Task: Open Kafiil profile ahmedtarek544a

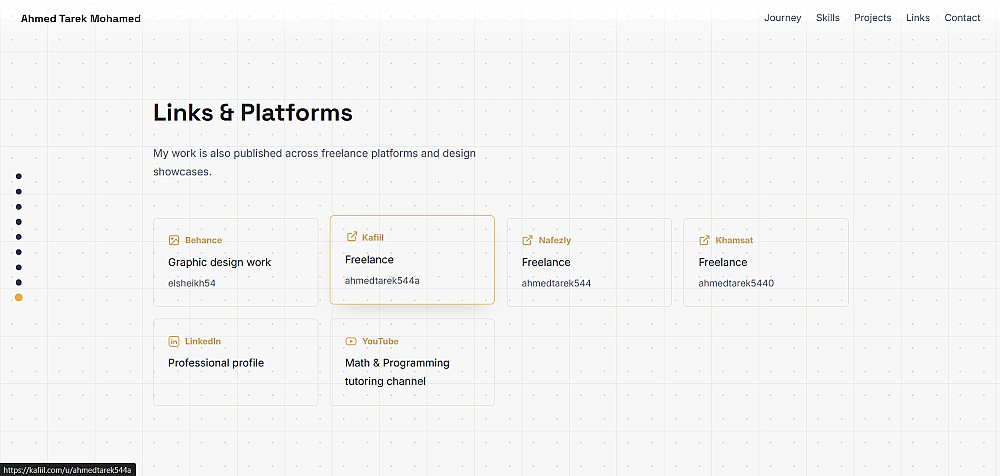Action: pos(412,260)
